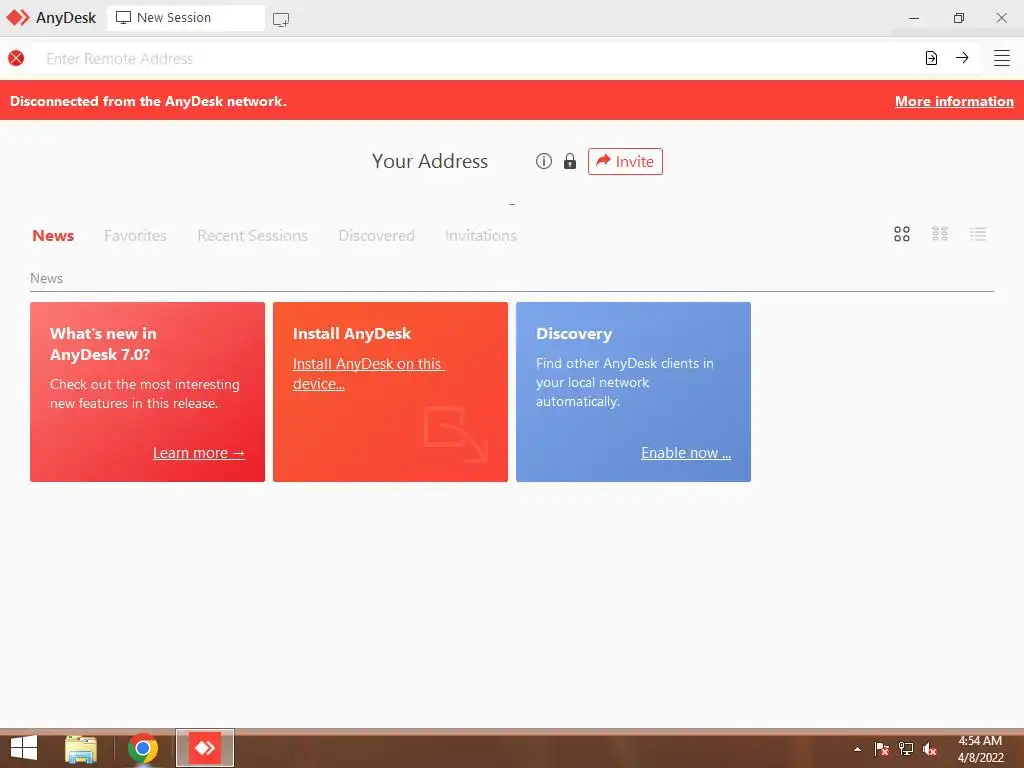
Task: Click the News section heading
Action: [46, 278]
